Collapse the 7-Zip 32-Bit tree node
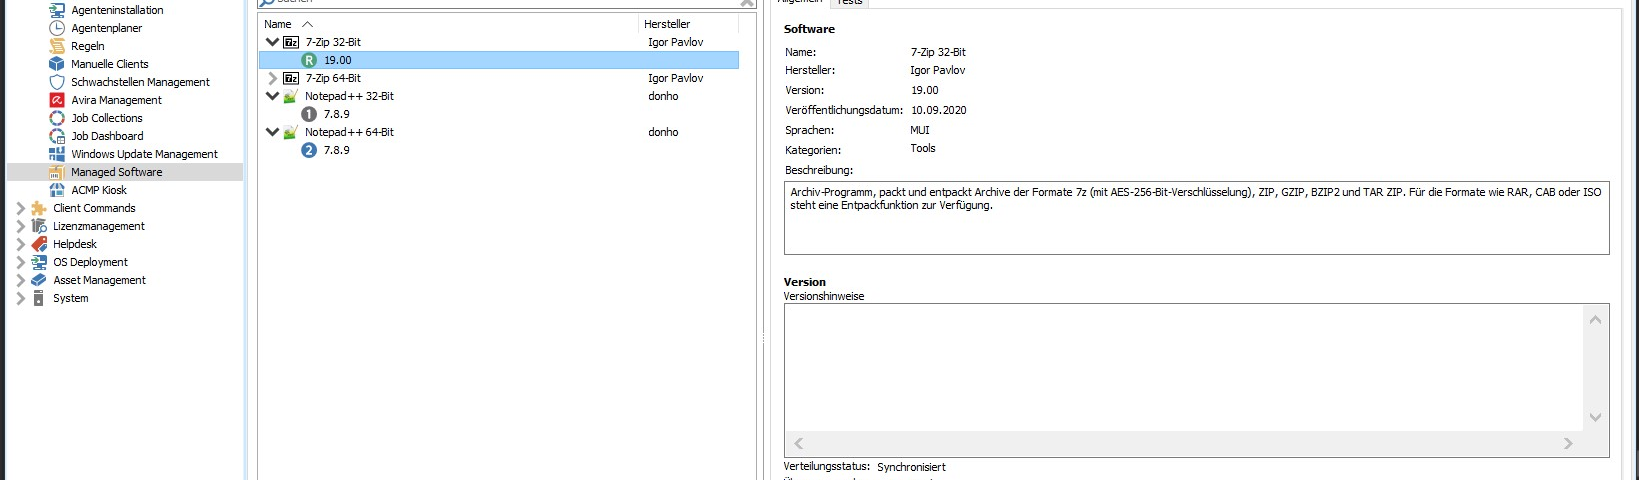Image resolution: width=1639 pixels, height=480 pixels. 272,42
